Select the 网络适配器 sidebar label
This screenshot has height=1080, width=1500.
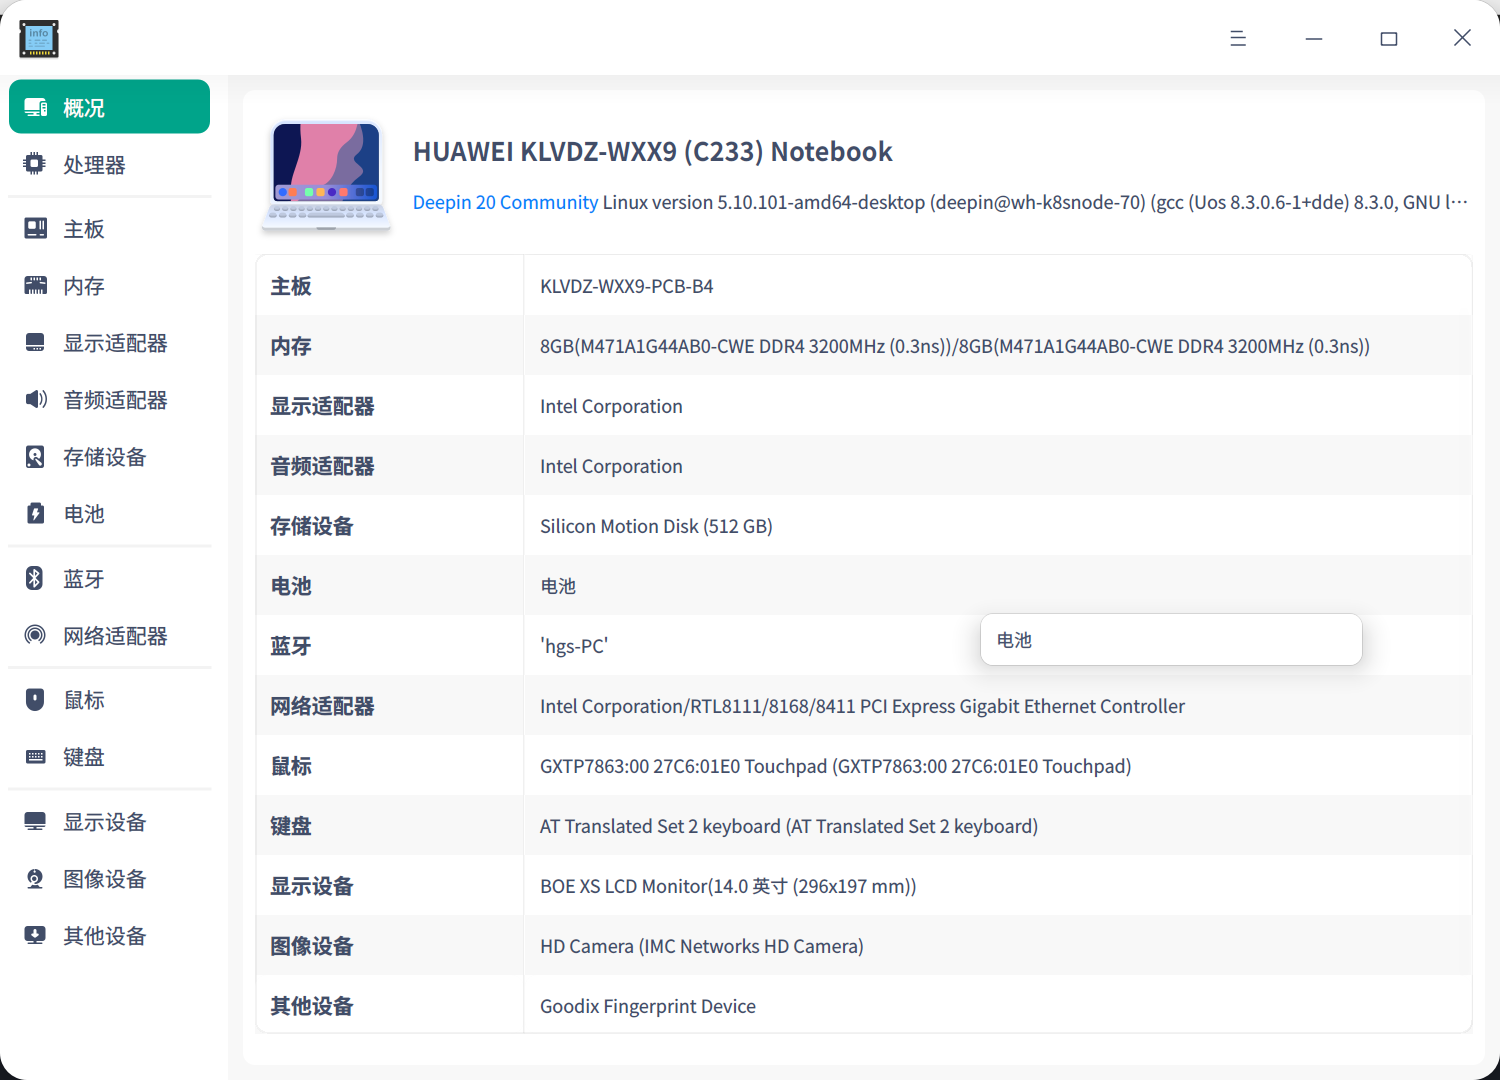point(115,636)
